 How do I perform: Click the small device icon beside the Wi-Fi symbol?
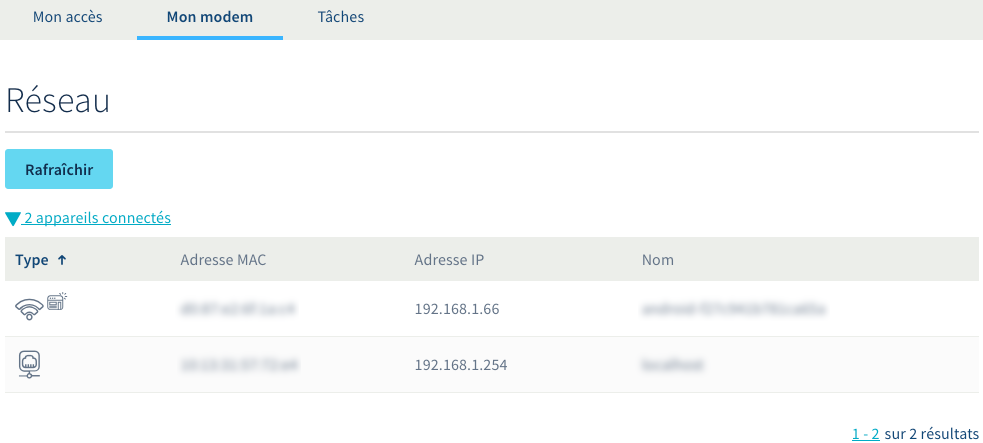pos(56,301)
